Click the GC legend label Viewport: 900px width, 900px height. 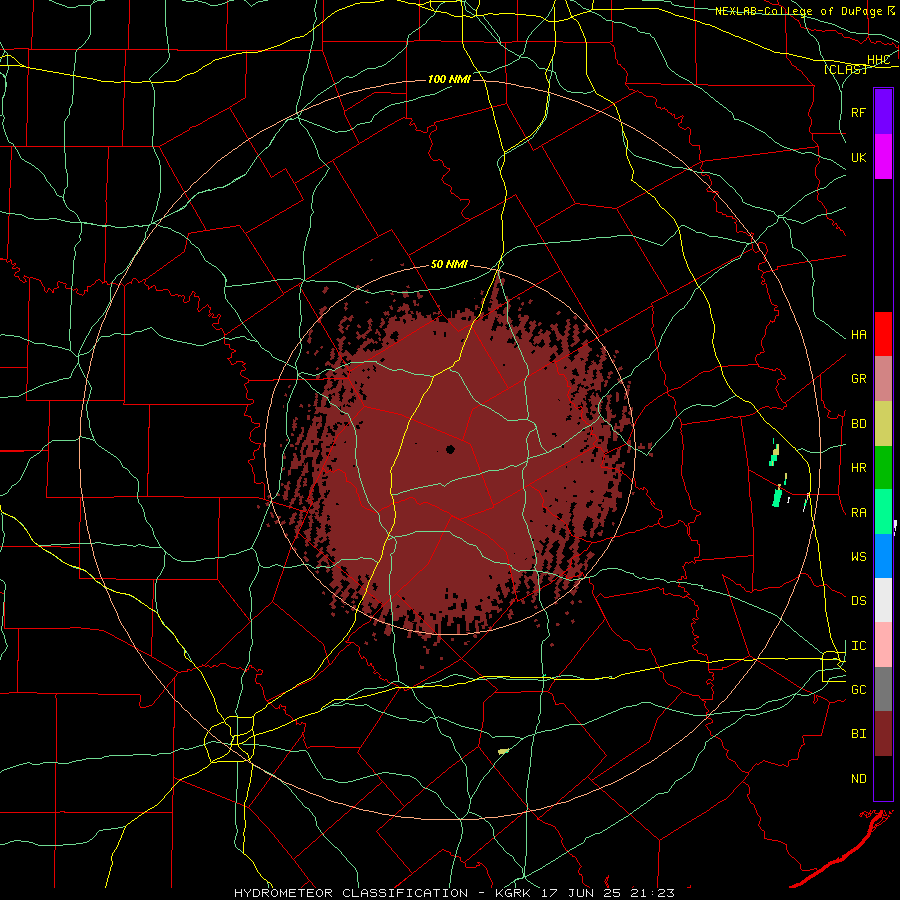coord(858,690)
